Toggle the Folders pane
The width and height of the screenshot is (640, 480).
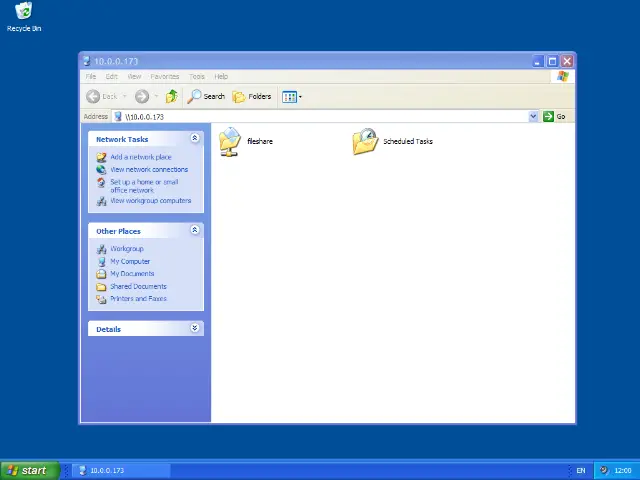pos(252,97)
